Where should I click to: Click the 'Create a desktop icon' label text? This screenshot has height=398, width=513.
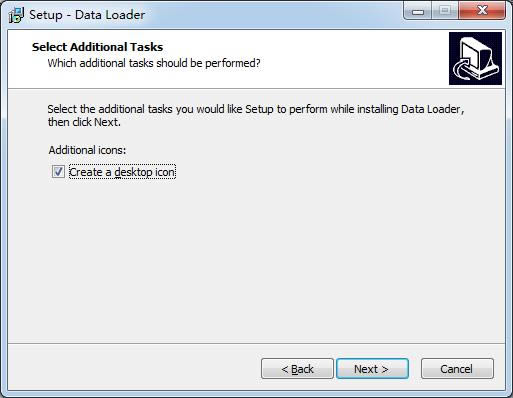[x=122, y=172]
